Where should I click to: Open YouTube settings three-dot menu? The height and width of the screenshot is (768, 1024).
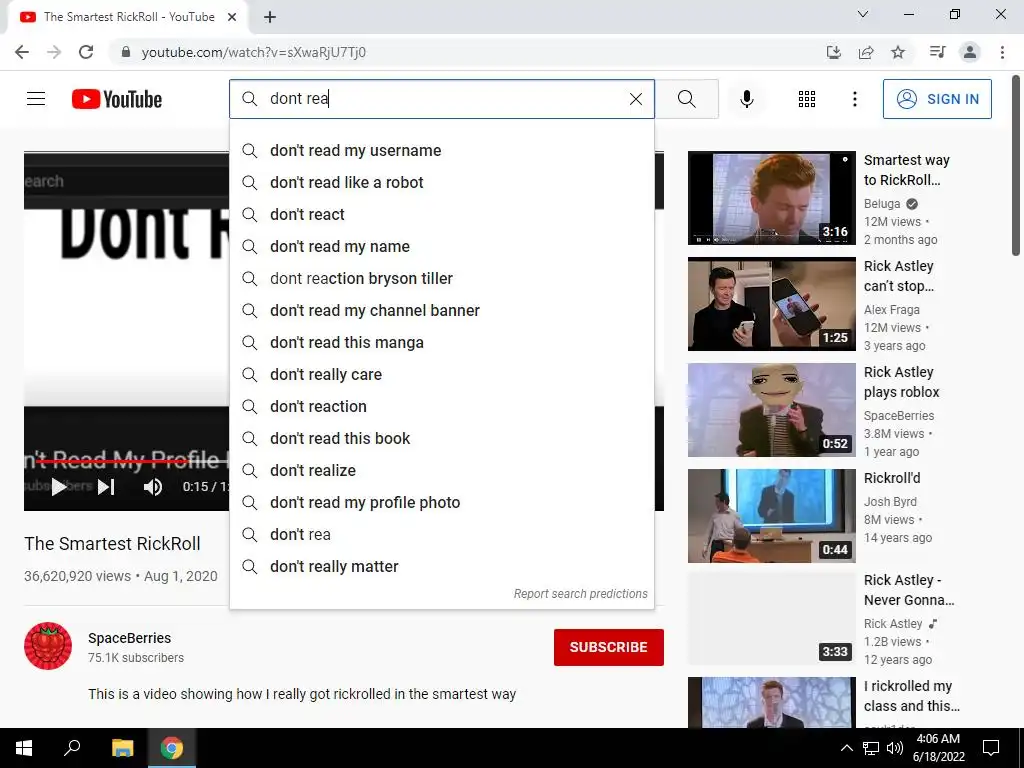[854, 99]
